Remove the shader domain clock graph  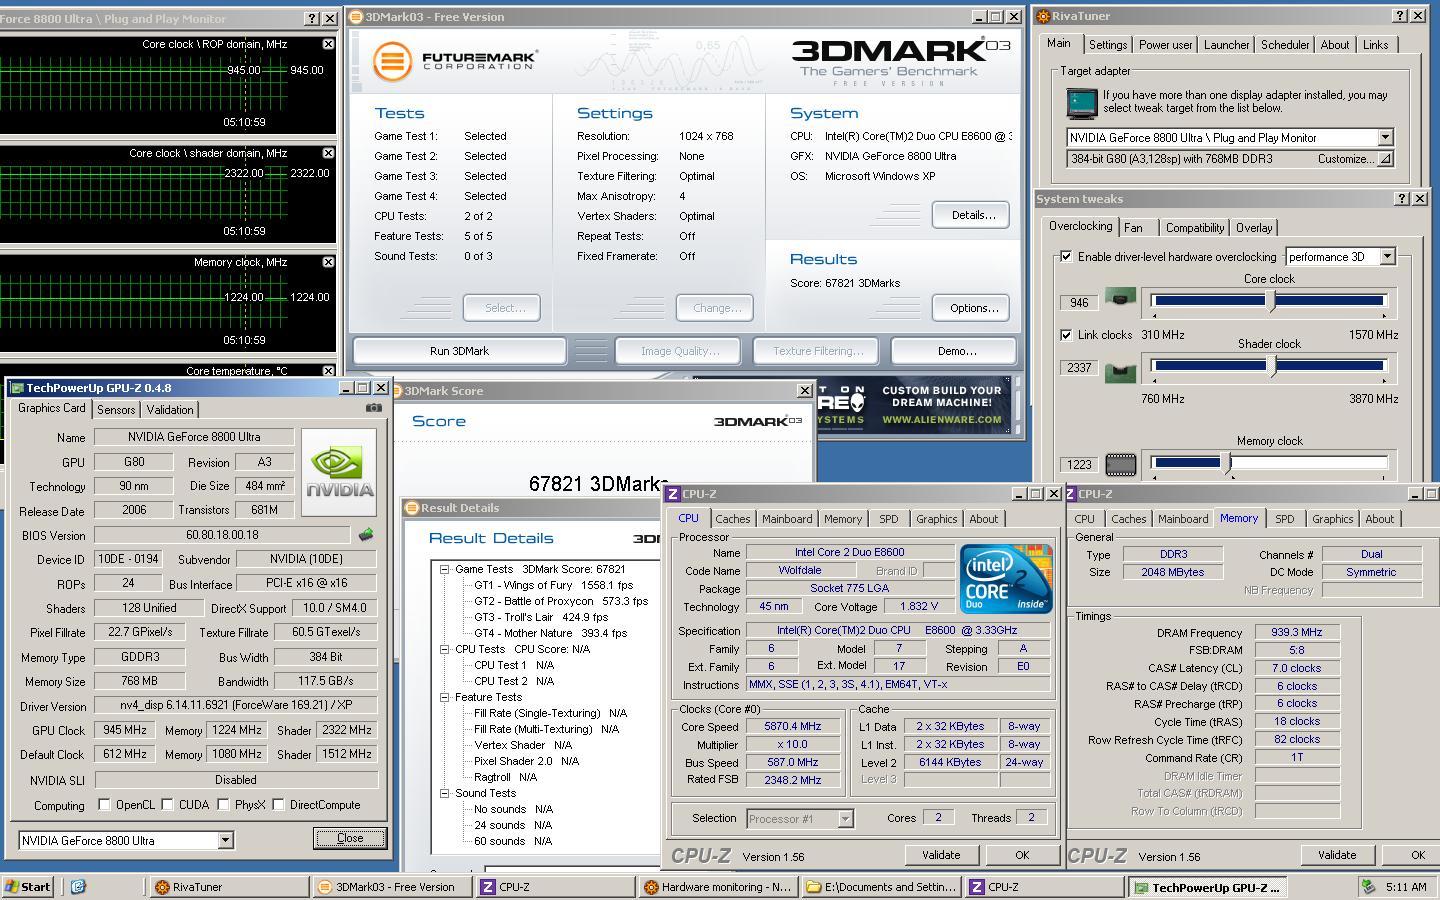click(x=328, y=153)
